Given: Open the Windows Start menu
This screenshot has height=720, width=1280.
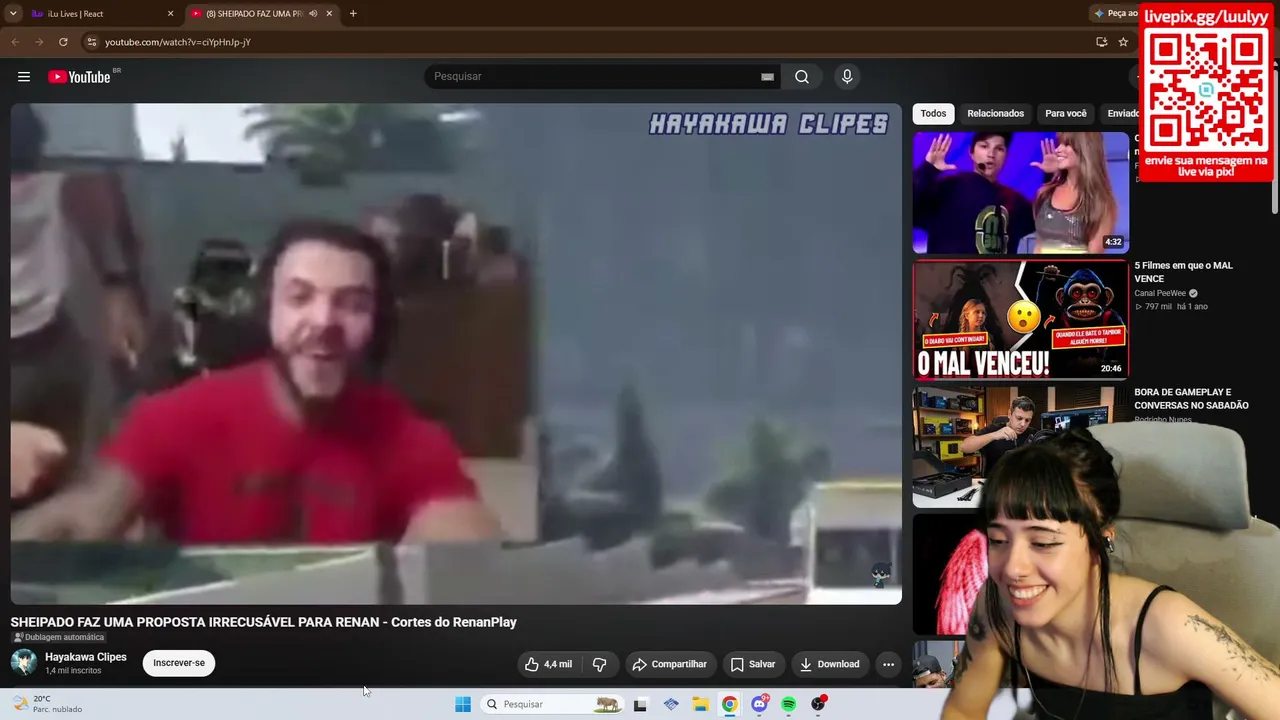Looking at the screenshot, I should tap(463, 704).
